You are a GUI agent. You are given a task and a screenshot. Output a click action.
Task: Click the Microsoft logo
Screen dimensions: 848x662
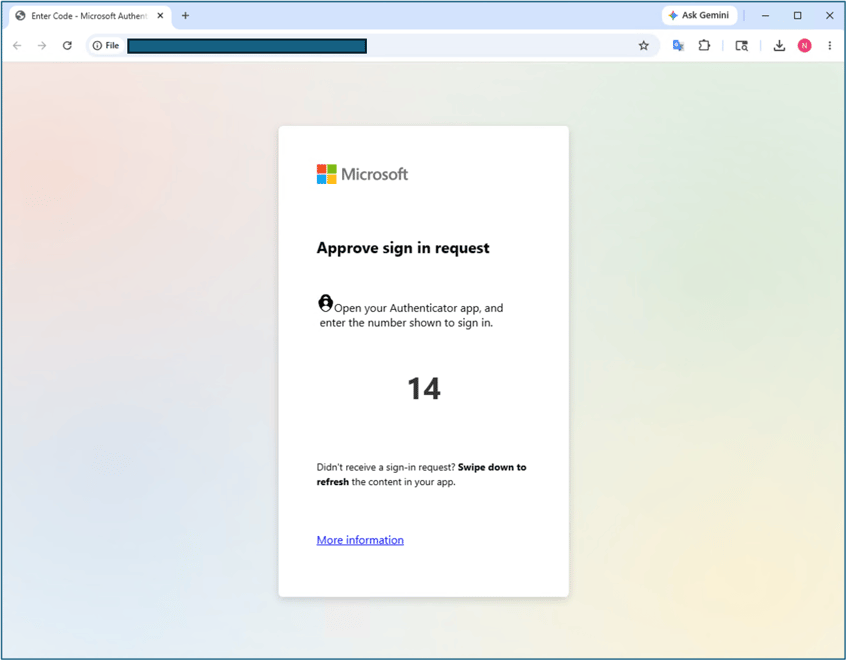coord(362,174)
